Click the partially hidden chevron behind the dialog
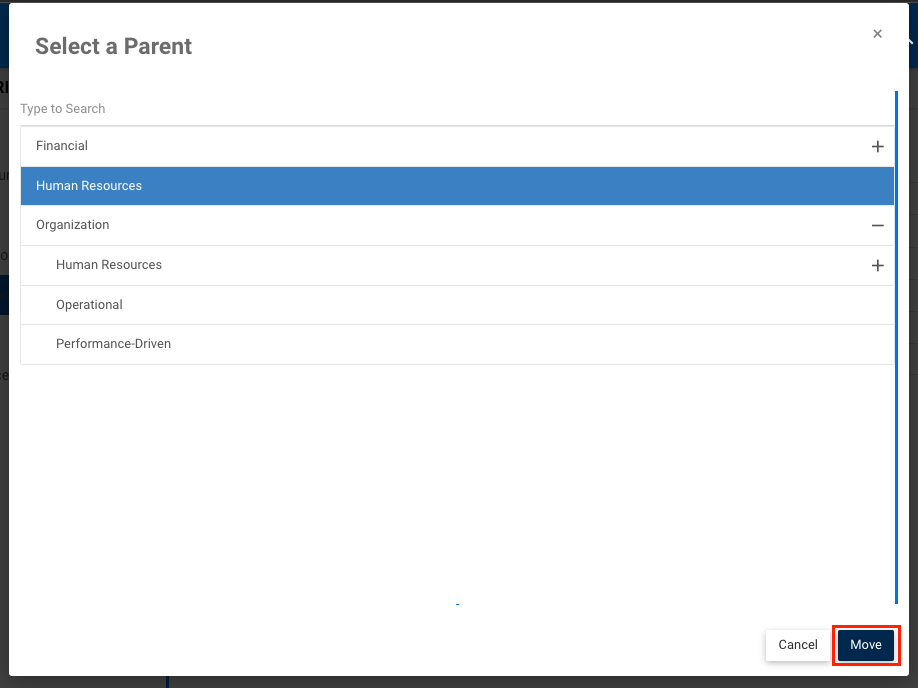The width and height of the screenshot is (918, 688). pos(911,42)
